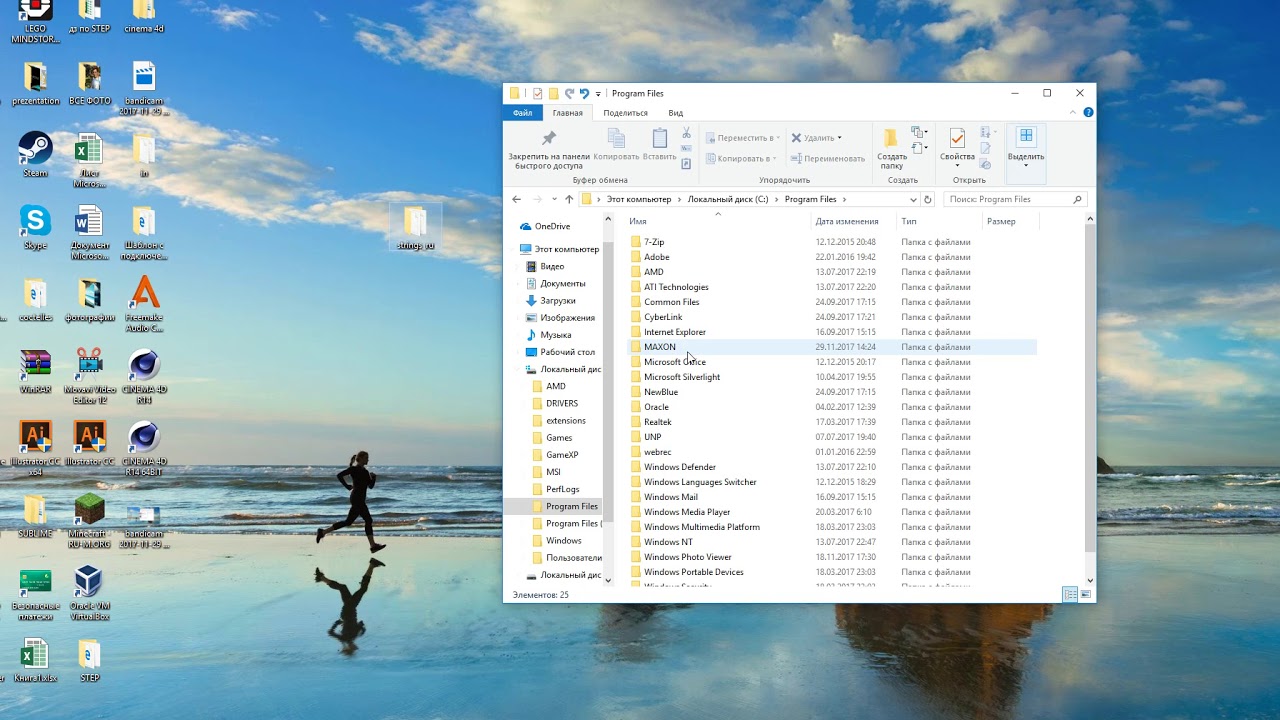Click the Вставить paste clipboard icon
The height and width of the screenshot is (720, 1280).
coord(660,139)
